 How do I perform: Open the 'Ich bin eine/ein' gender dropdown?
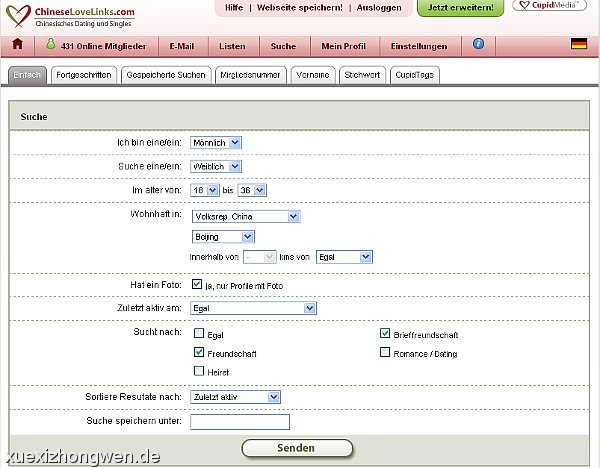pos(215,142)
